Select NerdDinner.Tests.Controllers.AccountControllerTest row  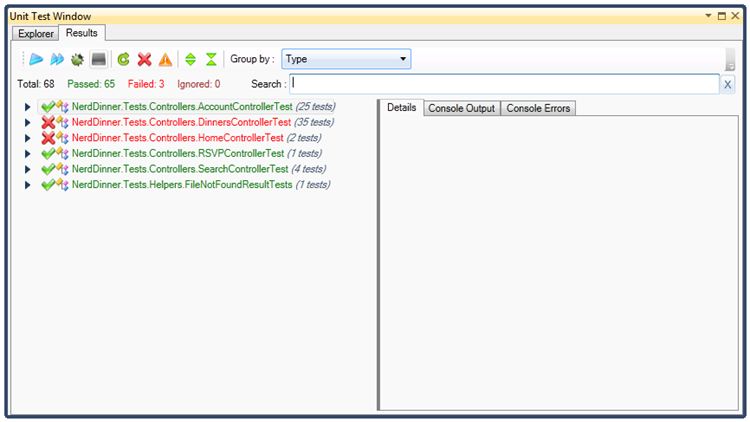187,107
